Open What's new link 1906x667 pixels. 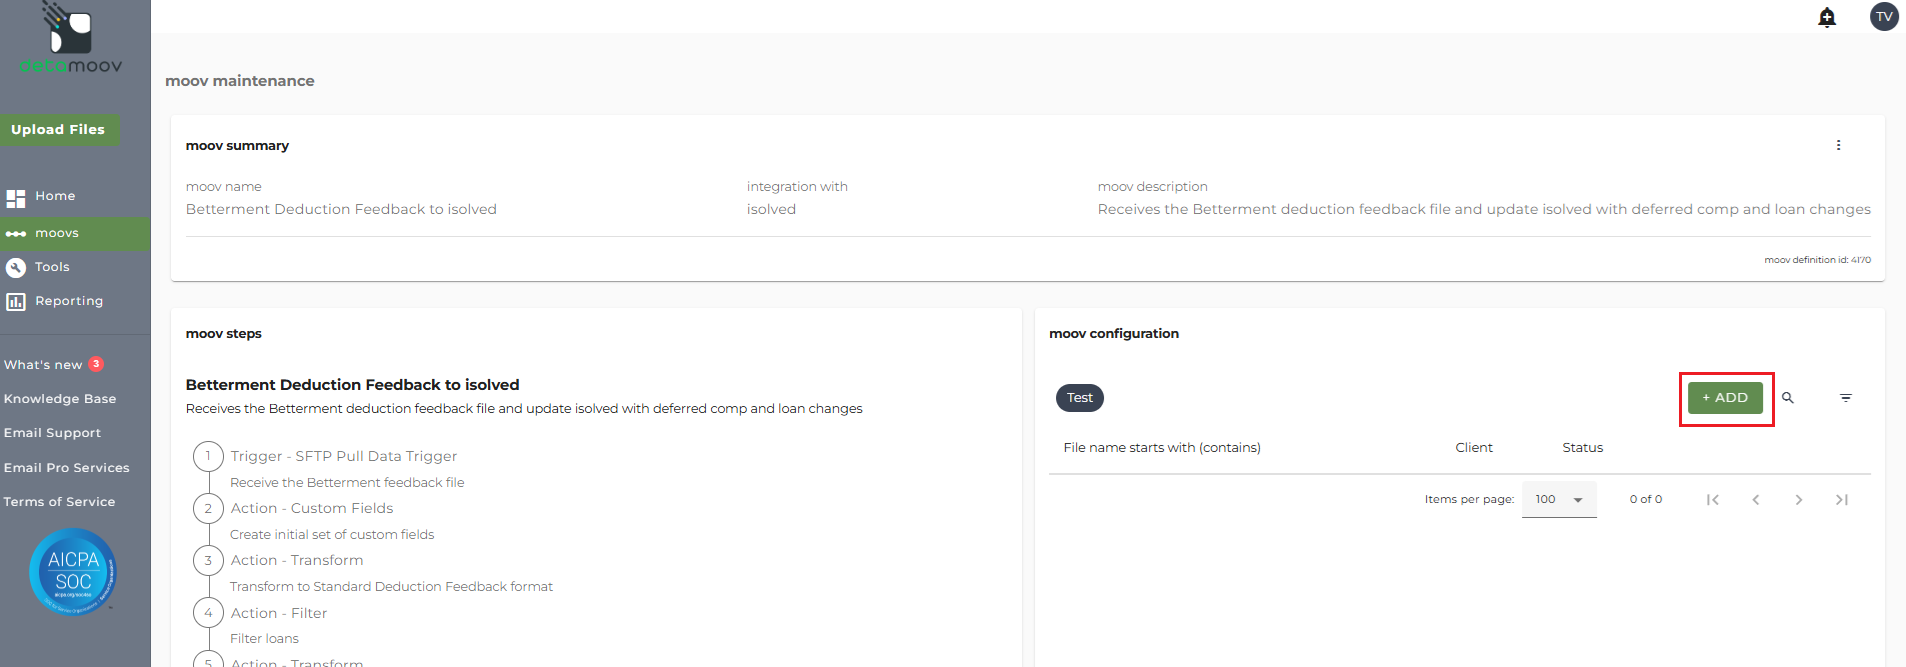coord(43,365)
